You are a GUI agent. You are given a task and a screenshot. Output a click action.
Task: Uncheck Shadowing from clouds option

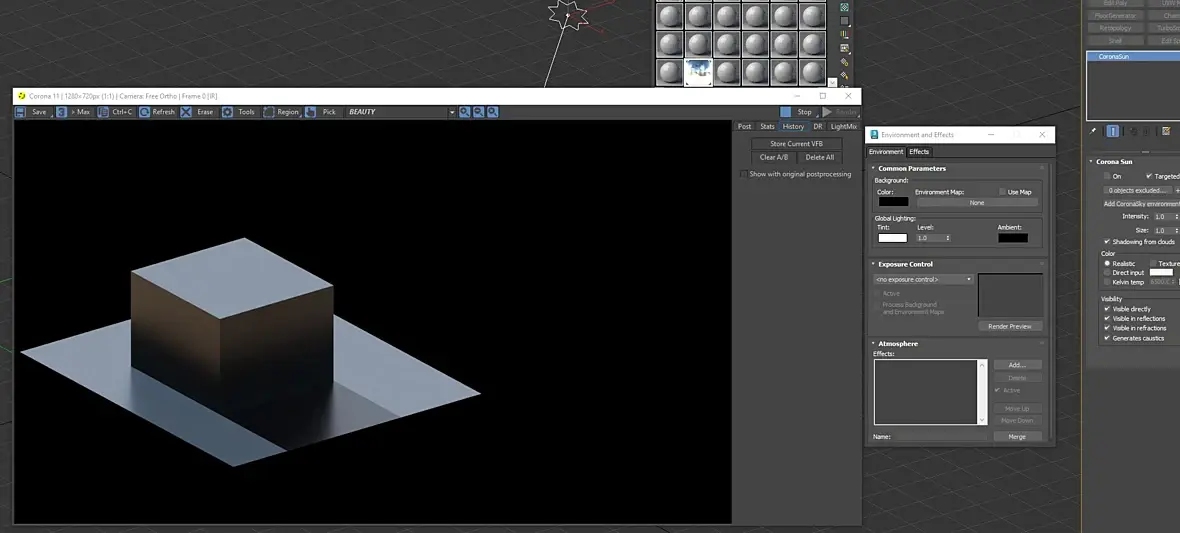point(1107,242)
